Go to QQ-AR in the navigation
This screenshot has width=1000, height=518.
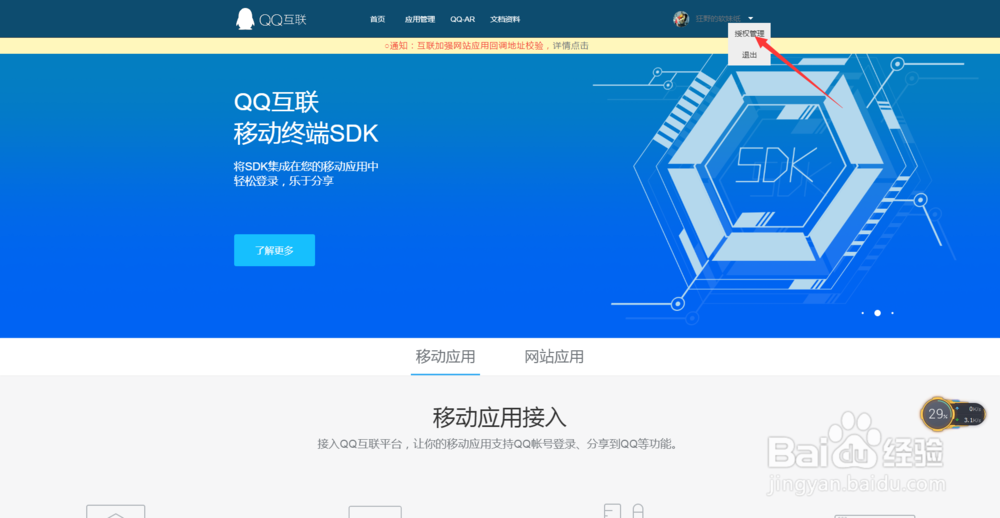tap(462, 19)
